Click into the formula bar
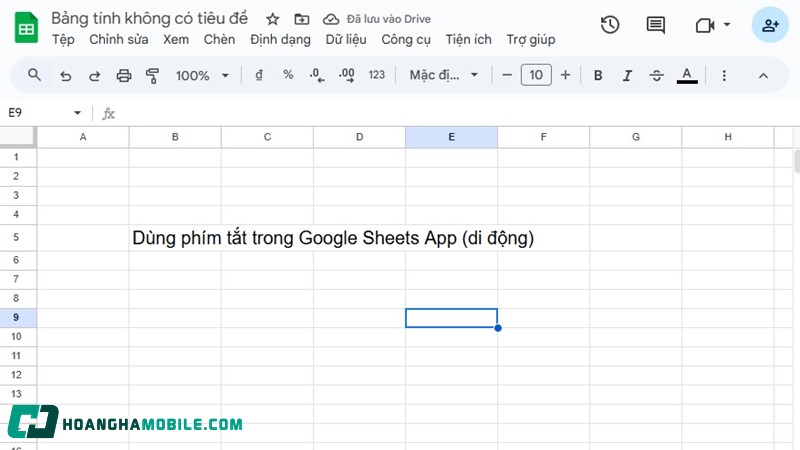The height and width of the screenshot is (450, 800). 454,113
